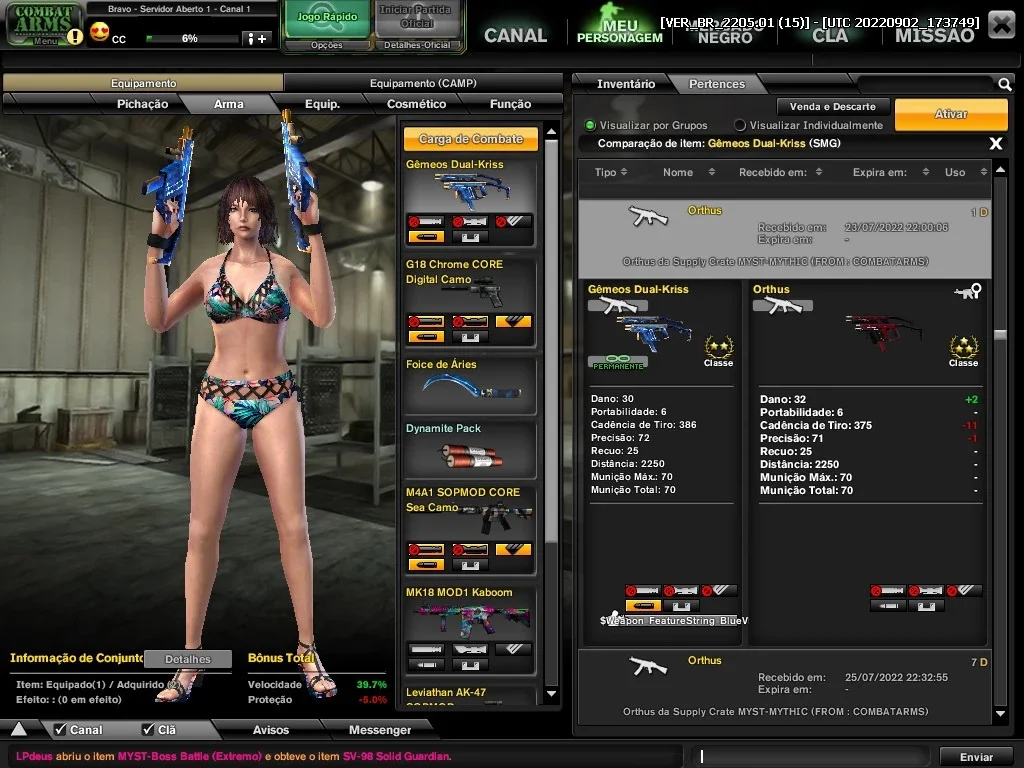Sort inventory by Nome column
The width and height of the screenshot is (1024, 768).
tap(689, 172)
